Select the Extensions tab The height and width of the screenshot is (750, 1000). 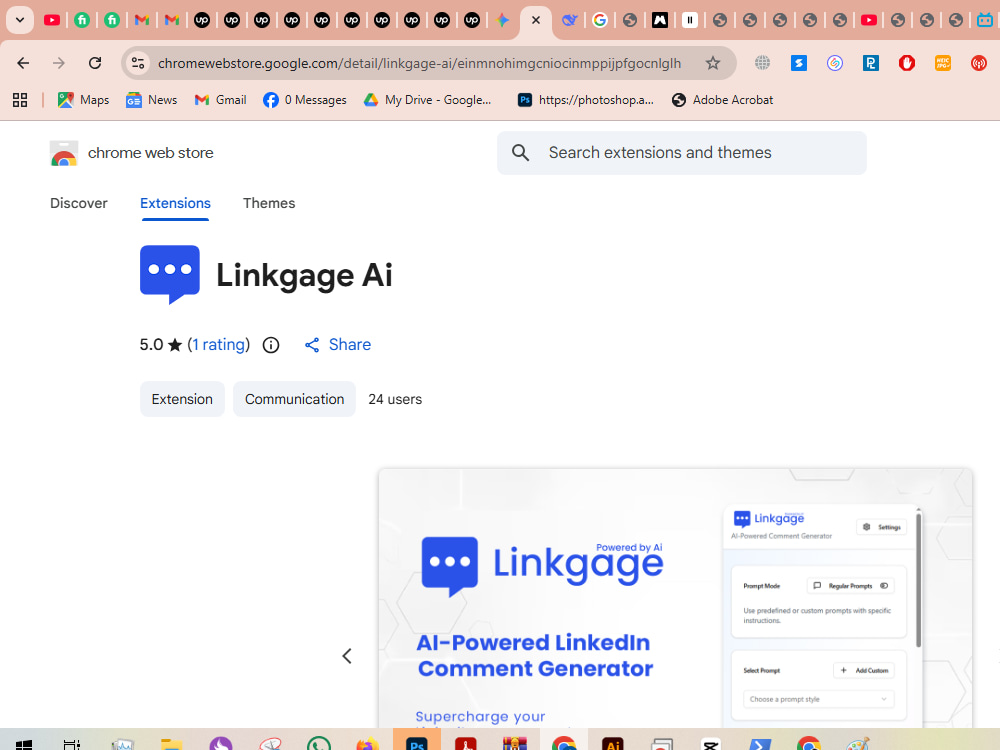(x=175, y=203)
